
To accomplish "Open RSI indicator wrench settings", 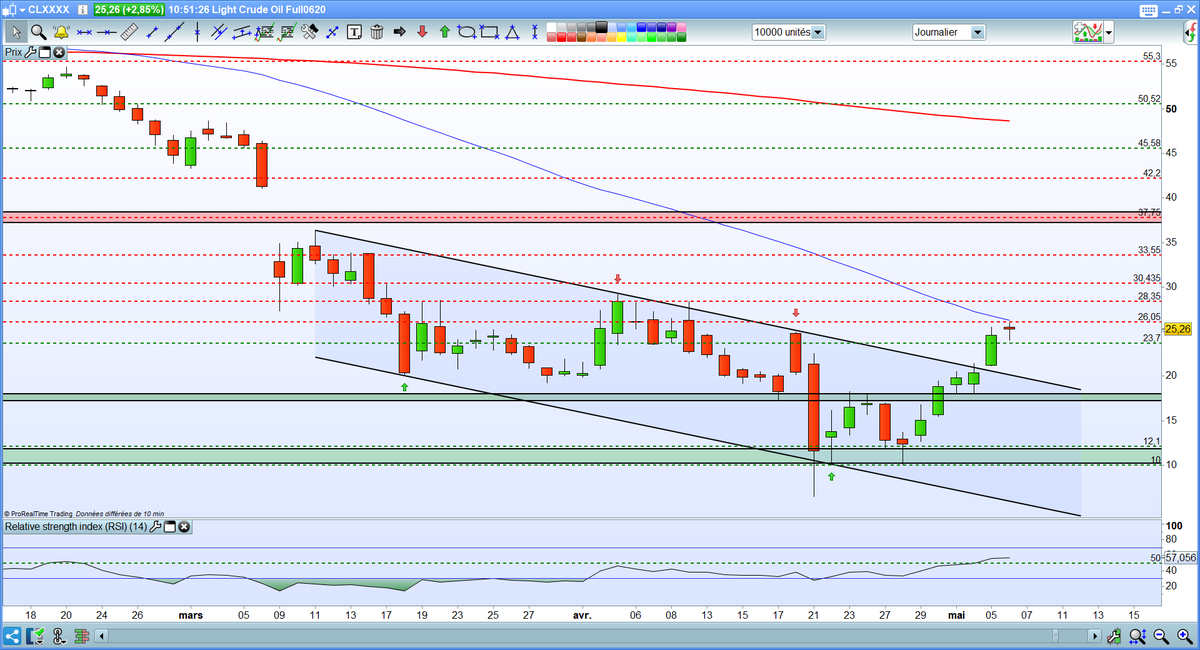I will (157, 526).
